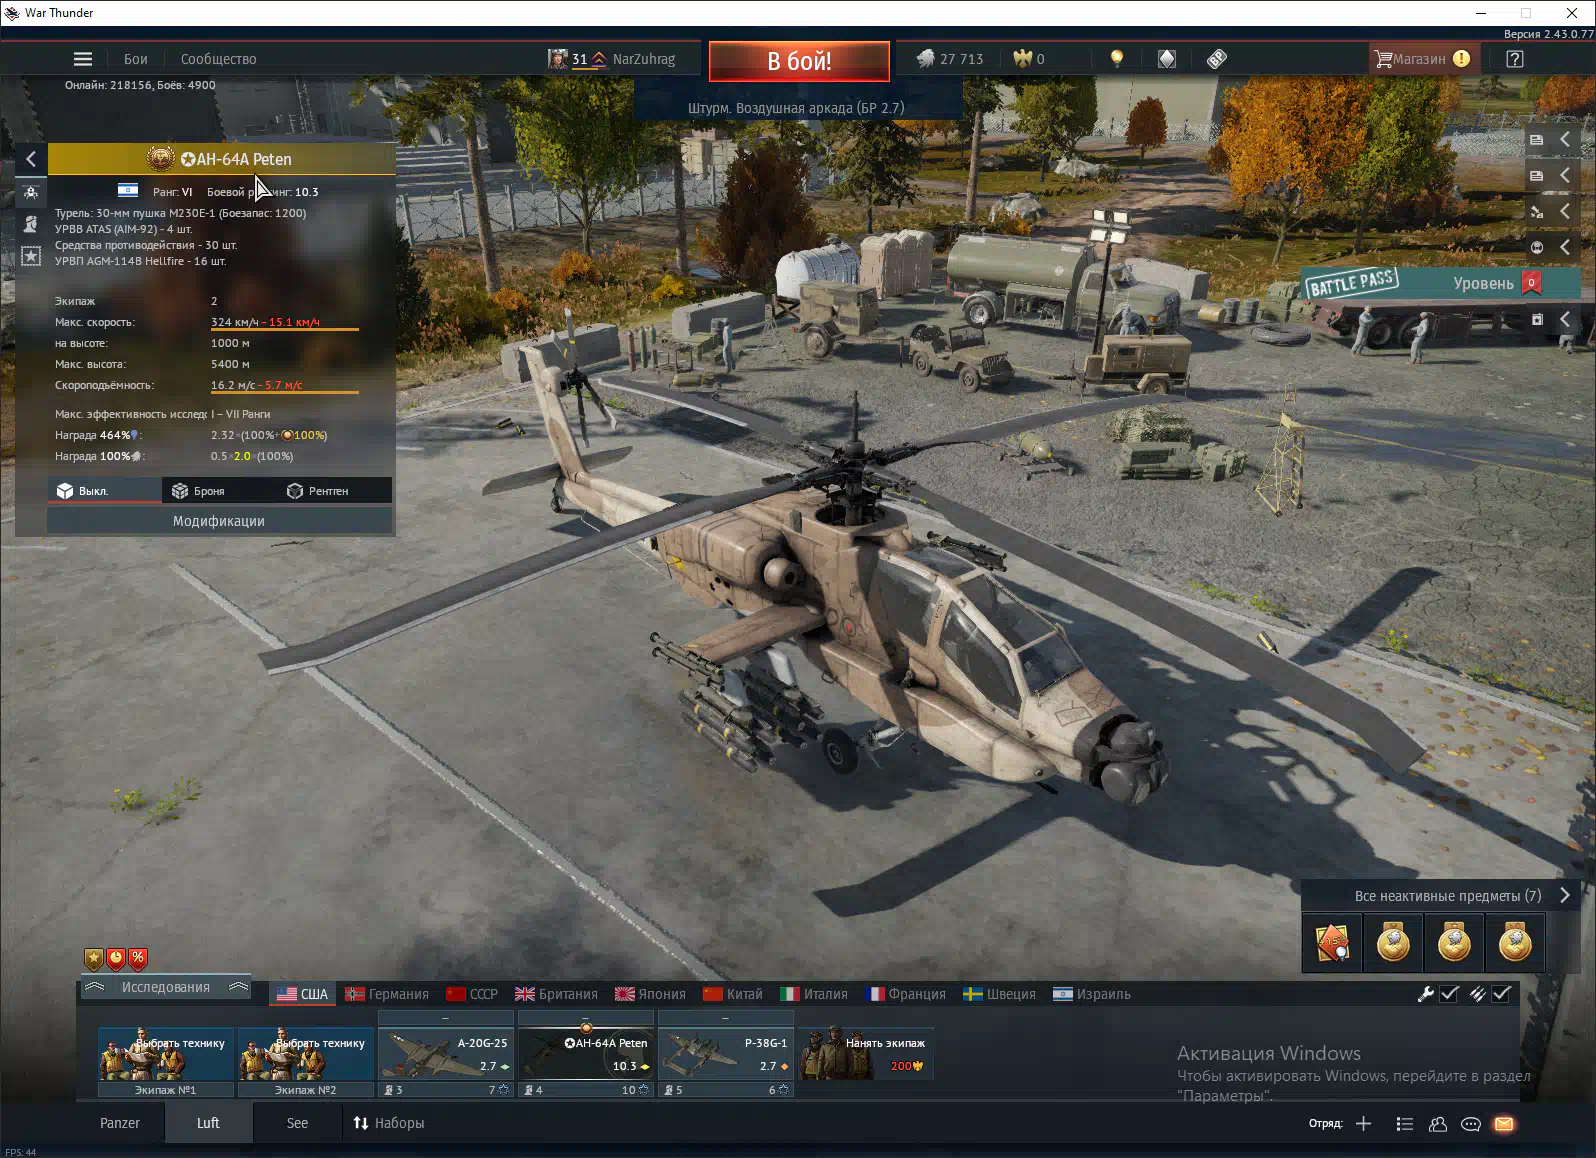The width and height of the screenshot is (1596, 1158).
Task: Click the crew icon in left sidebar
Action: pos(31,192)
